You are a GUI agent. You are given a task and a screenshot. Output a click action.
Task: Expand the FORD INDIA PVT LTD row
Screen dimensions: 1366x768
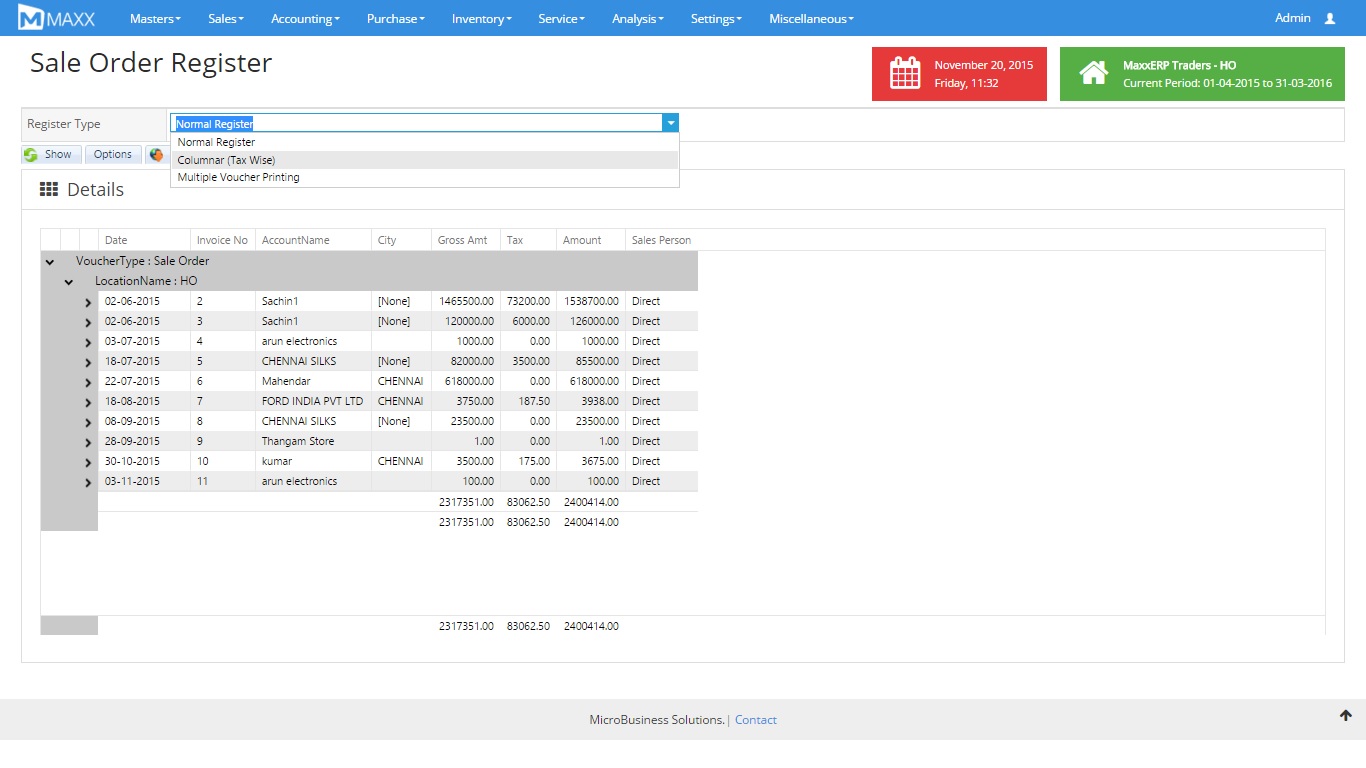pos(88,402)
